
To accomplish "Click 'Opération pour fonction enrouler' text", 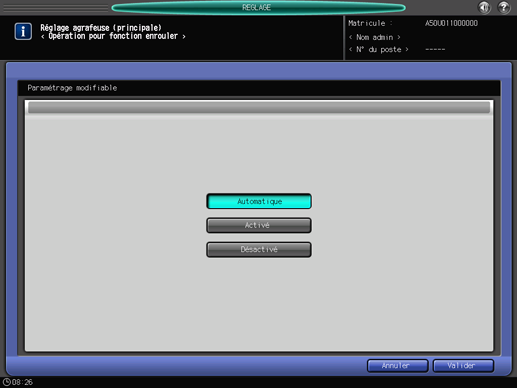I will (x=113, y=36).
